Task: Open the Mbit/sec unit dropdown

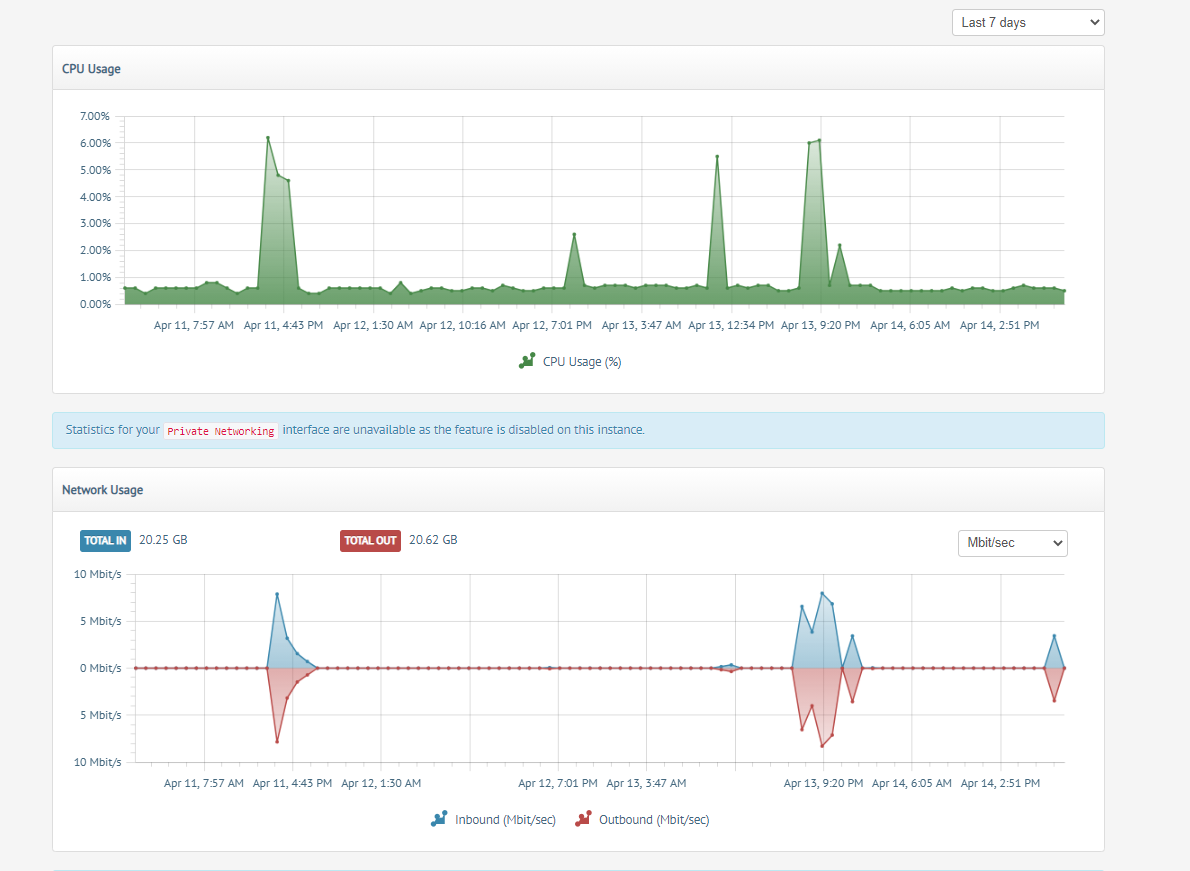Action: pos(1012,543)
